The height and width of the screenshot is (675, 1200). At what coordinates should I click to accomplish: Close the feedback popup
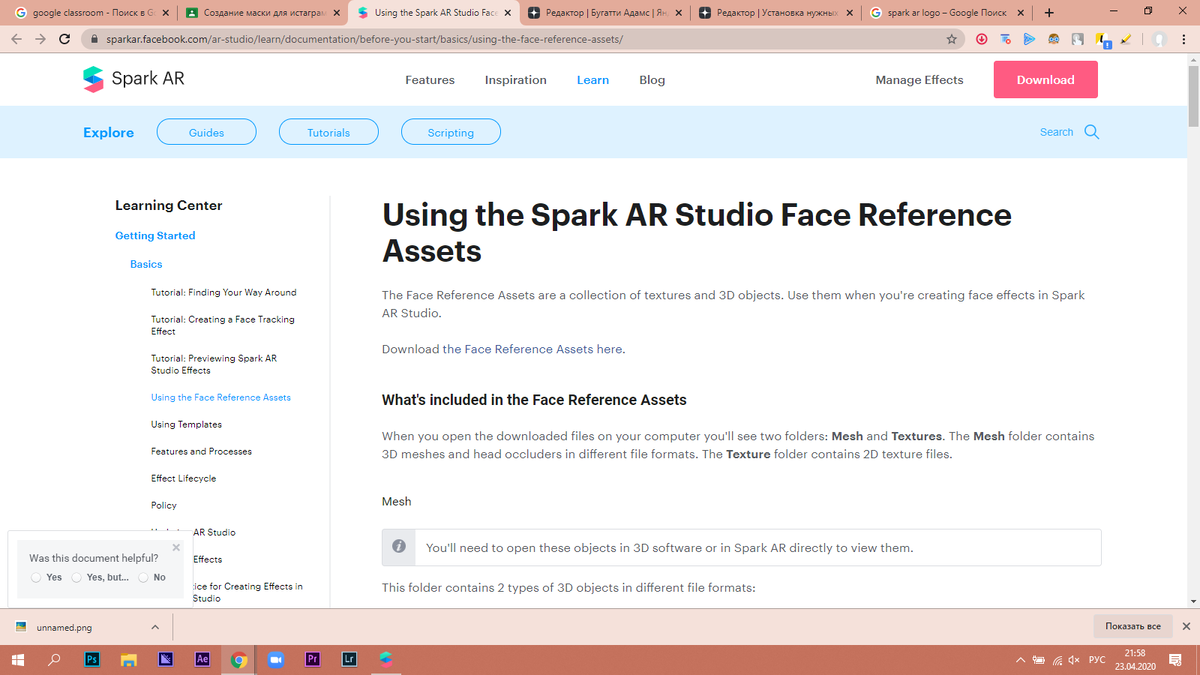[176, 547]
